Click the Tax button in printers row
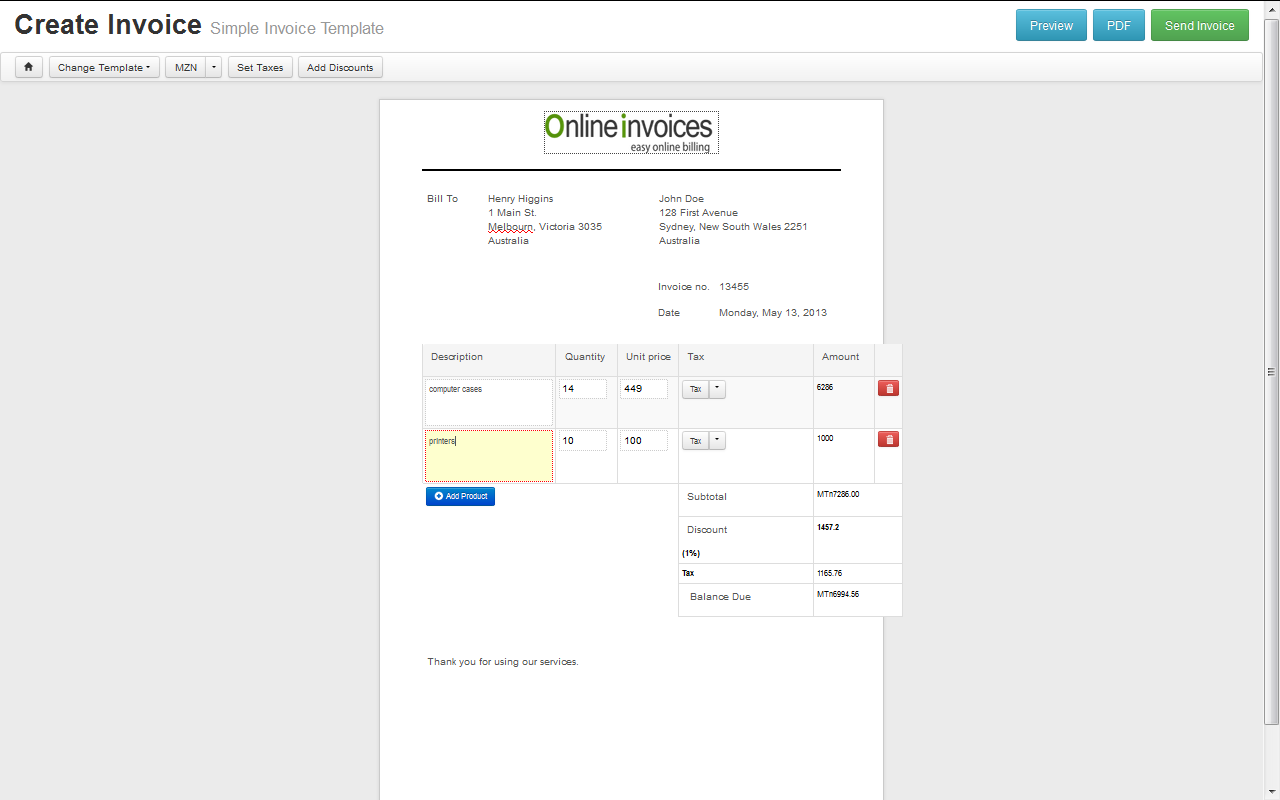 click(x=695, y=440)
